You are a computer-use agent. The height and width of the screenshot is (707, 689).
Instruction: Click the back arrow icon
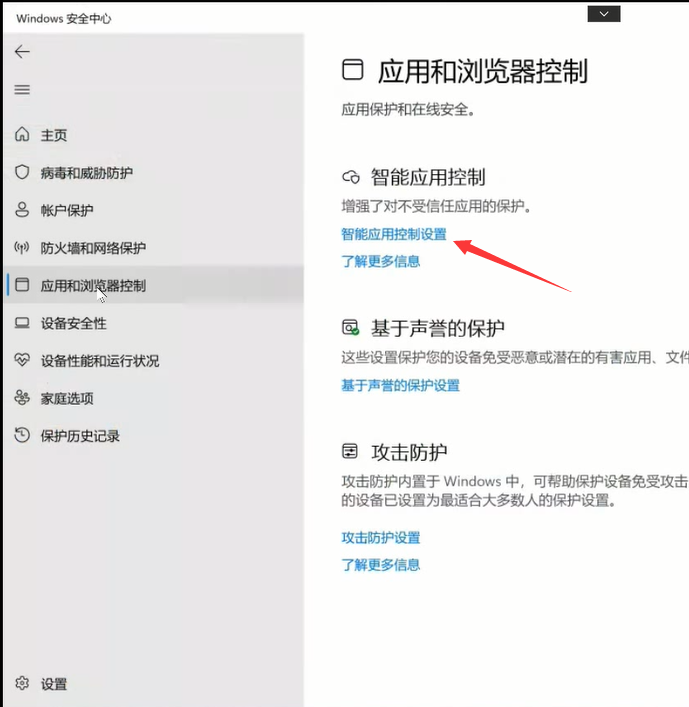pyautogui.click(x=22, y=52)
